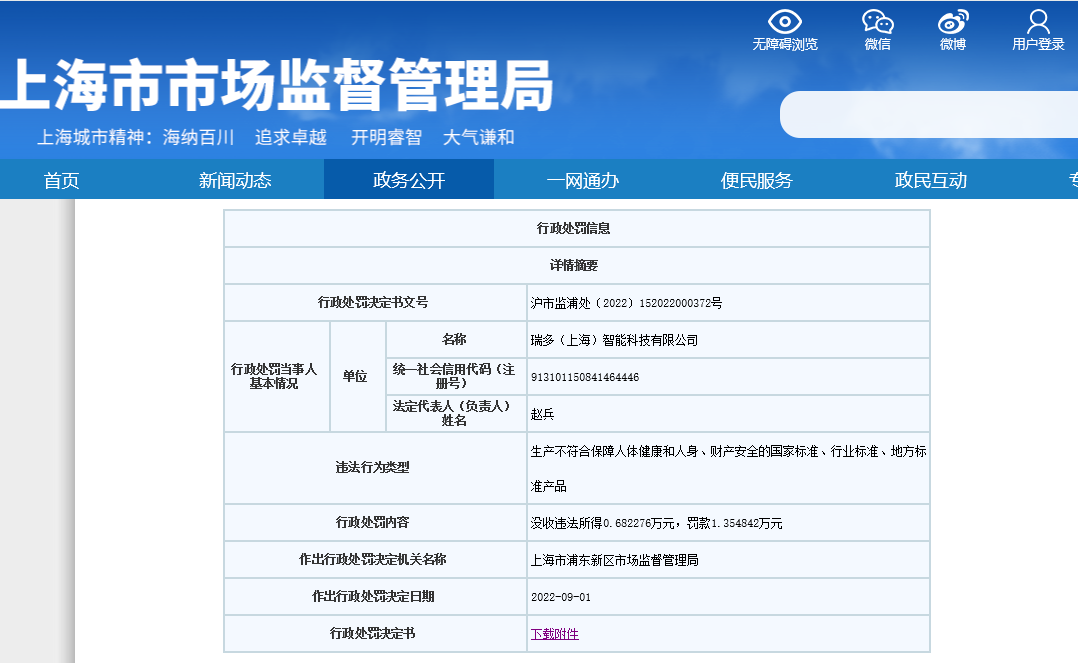Click the credit code 913101150841464446
This screenshot has width=1078, height=663.
tap(585, 377)
